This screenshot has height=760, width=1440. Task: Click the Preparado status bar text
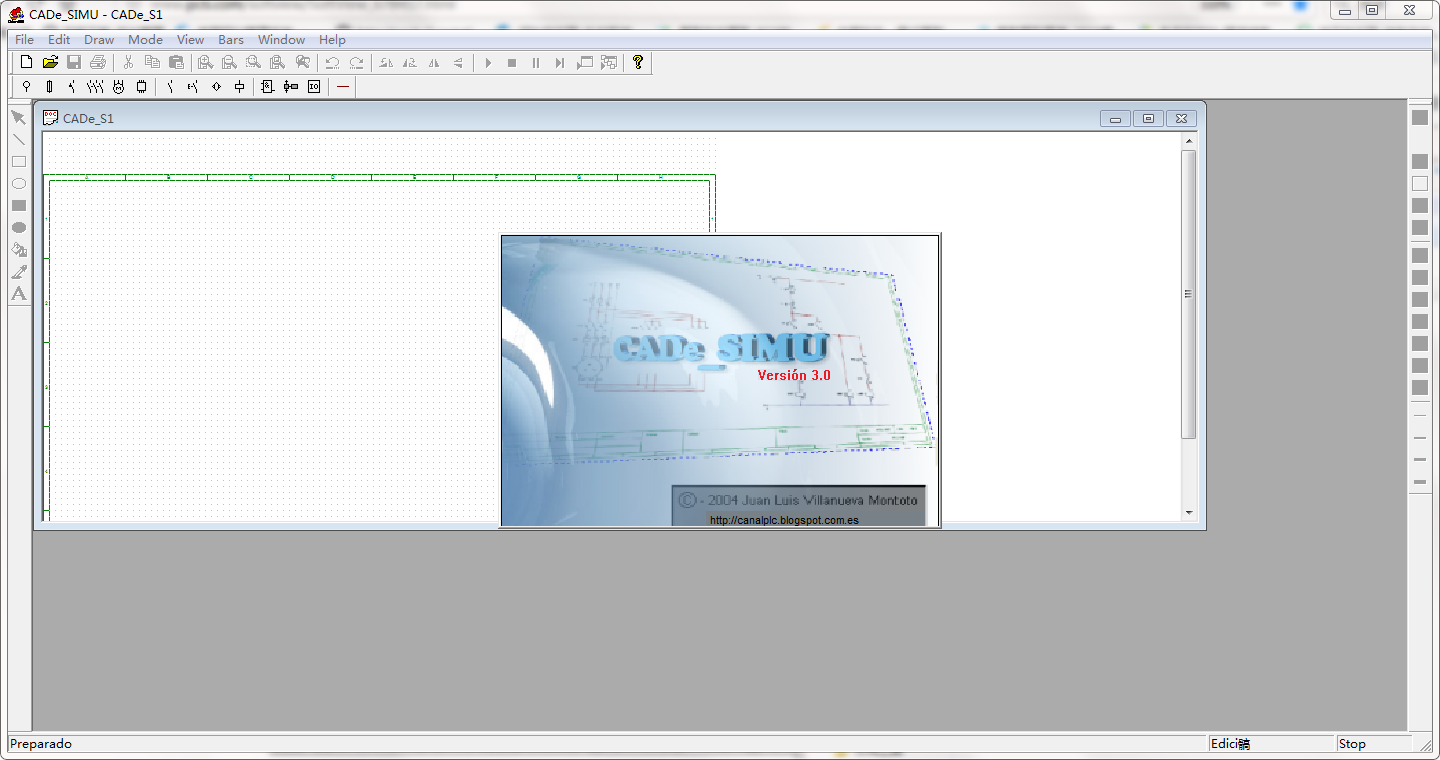coord(41,744)
